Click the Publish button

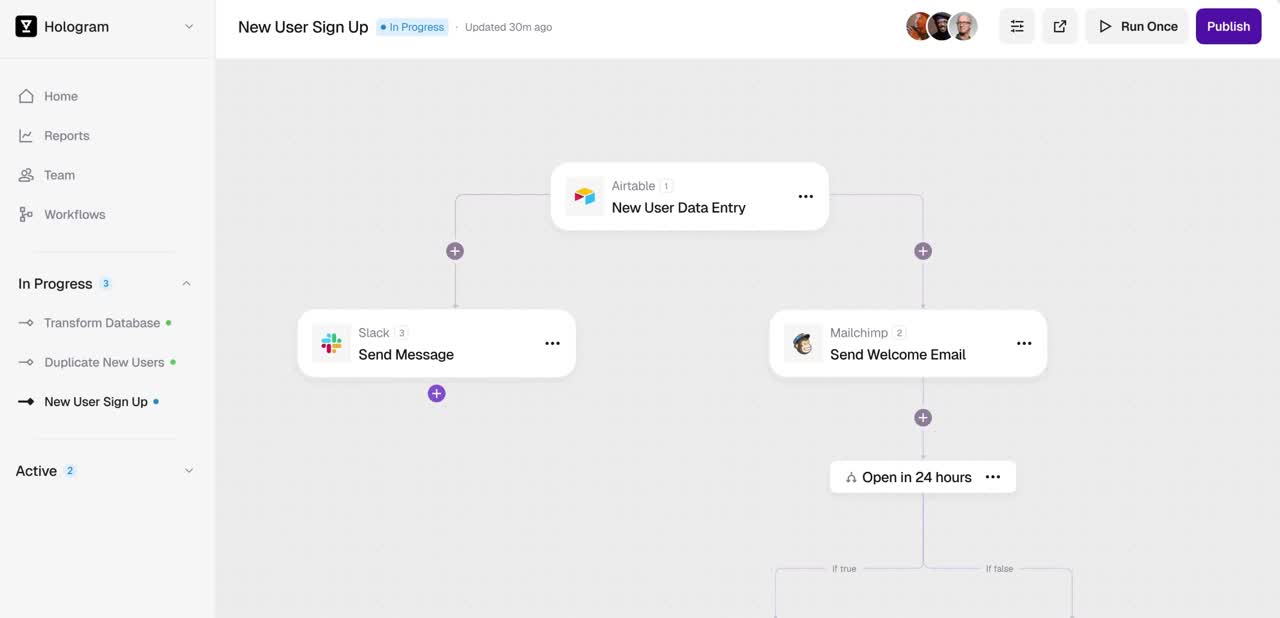pyautogui.click(x=1228, y=27)
